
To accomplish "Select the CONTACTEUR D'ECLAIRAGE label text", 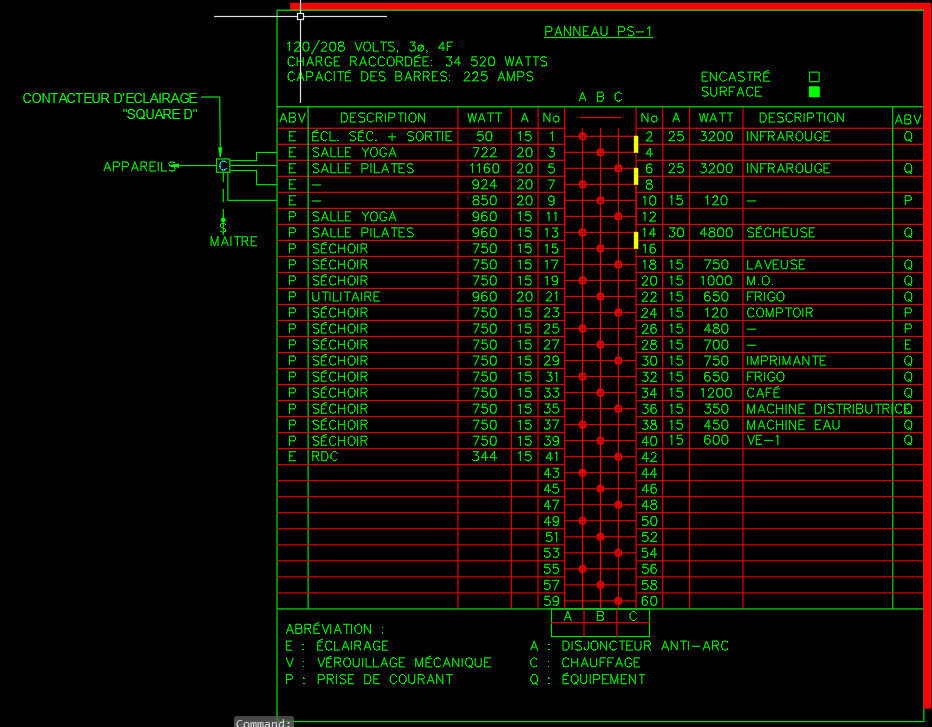I will pos(110,99).
